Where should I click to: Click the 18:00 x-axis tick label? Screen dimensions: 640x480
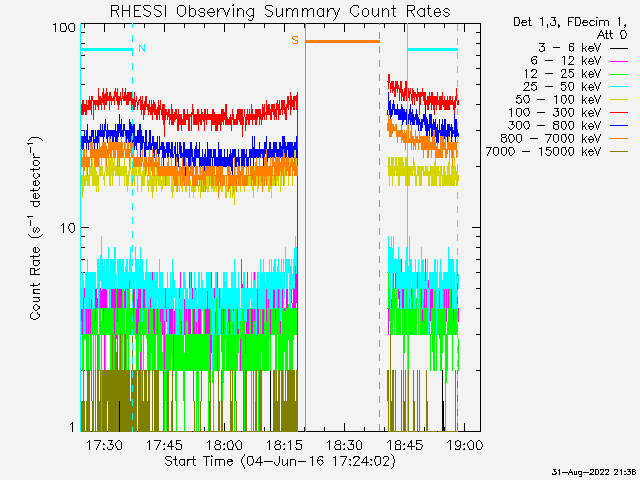point(224,445)
